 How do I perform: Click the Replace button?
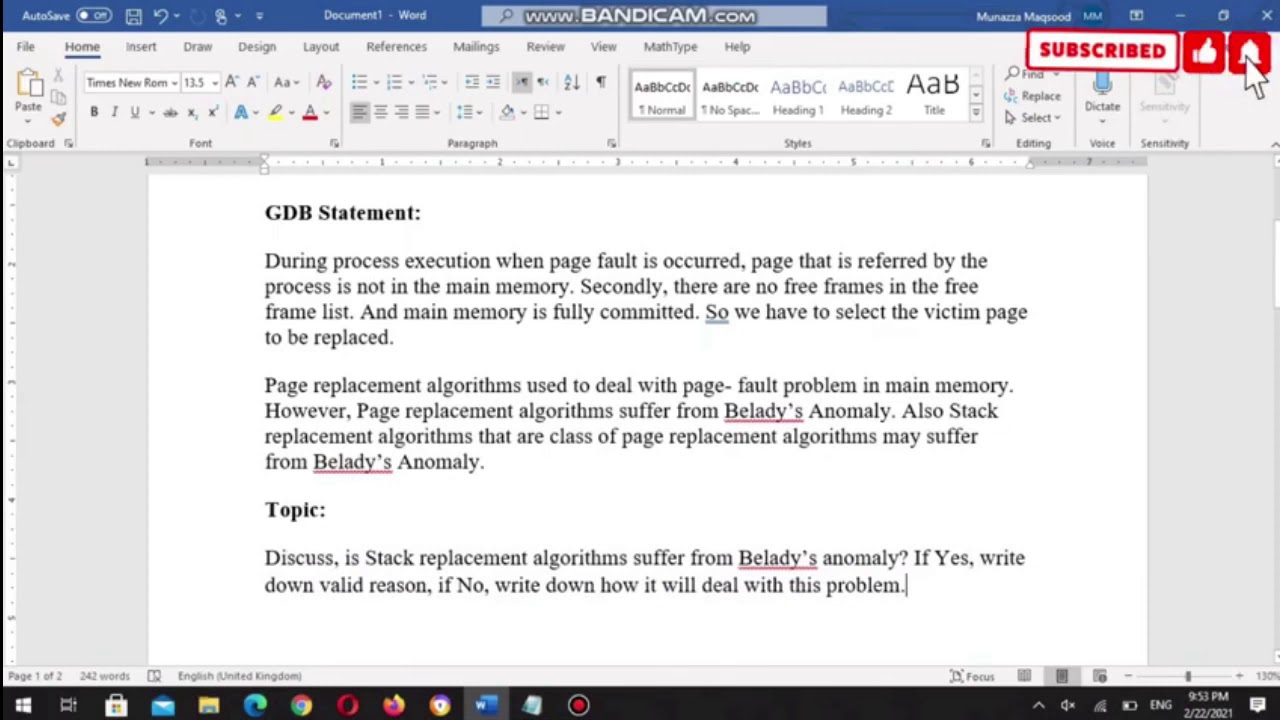point(1033,96)
